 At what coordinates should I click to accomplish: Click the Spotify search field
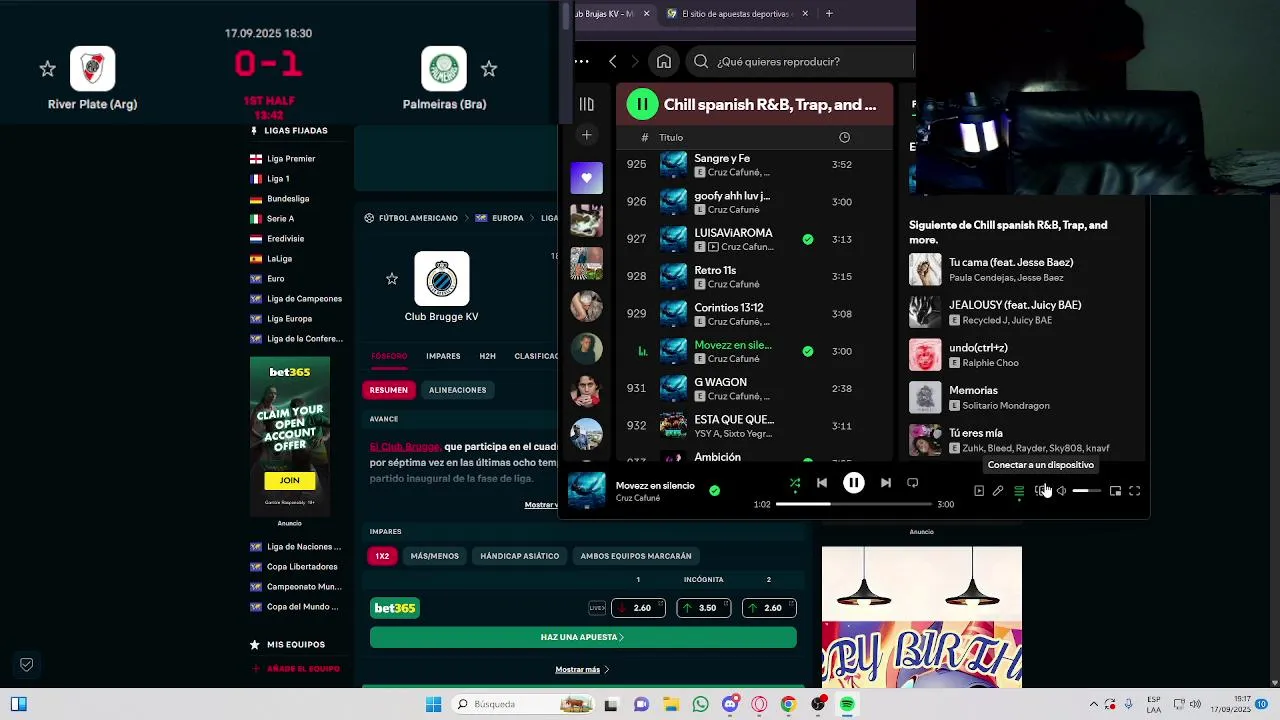[801, 62]
